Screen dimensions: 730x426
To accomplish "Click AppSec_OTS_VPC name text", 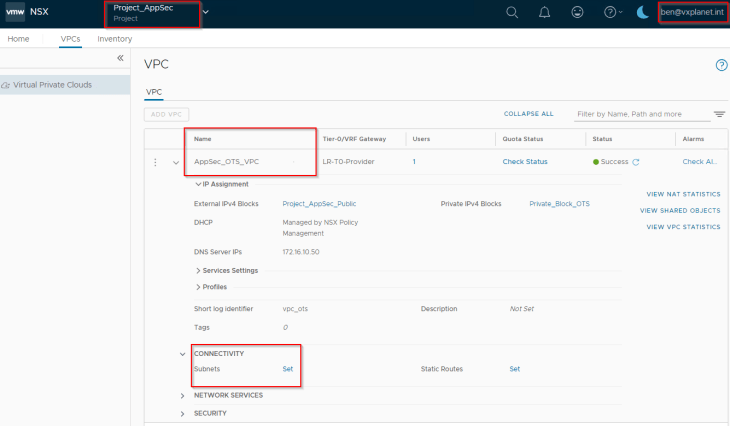I will pos(226,162).
